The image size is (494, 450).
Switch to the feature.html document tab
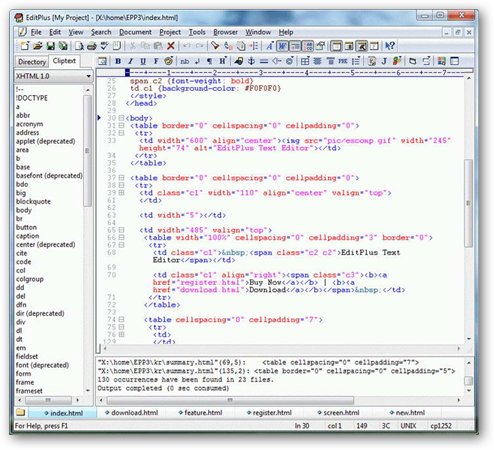200,413
